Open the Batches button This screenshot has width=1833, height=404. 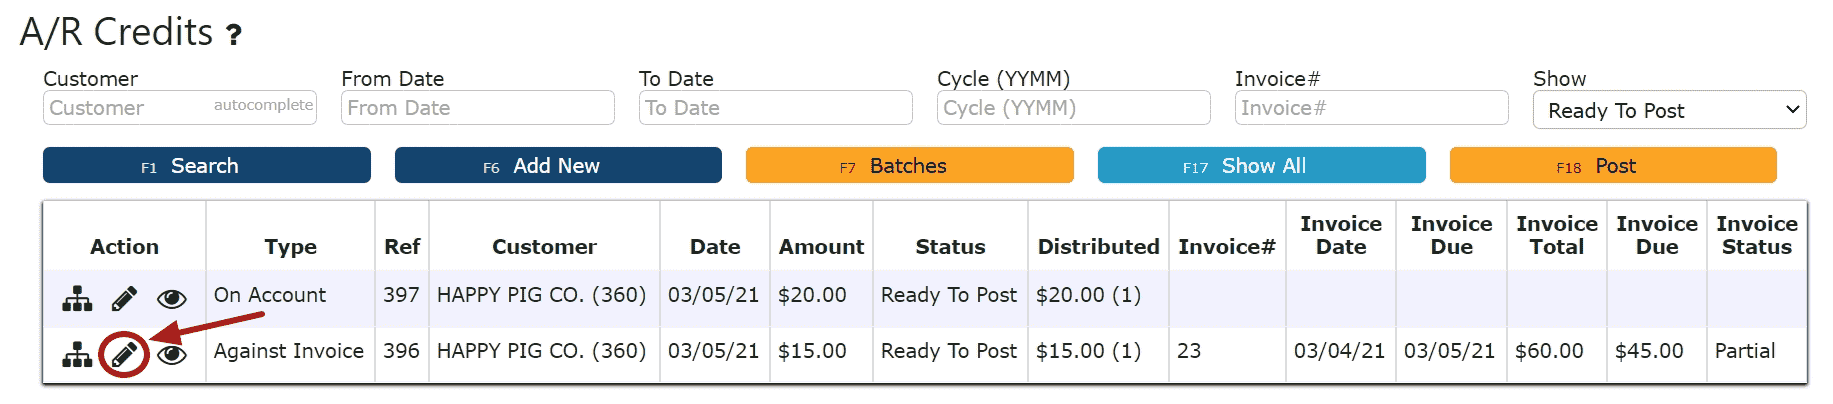(x=910, y=165)
